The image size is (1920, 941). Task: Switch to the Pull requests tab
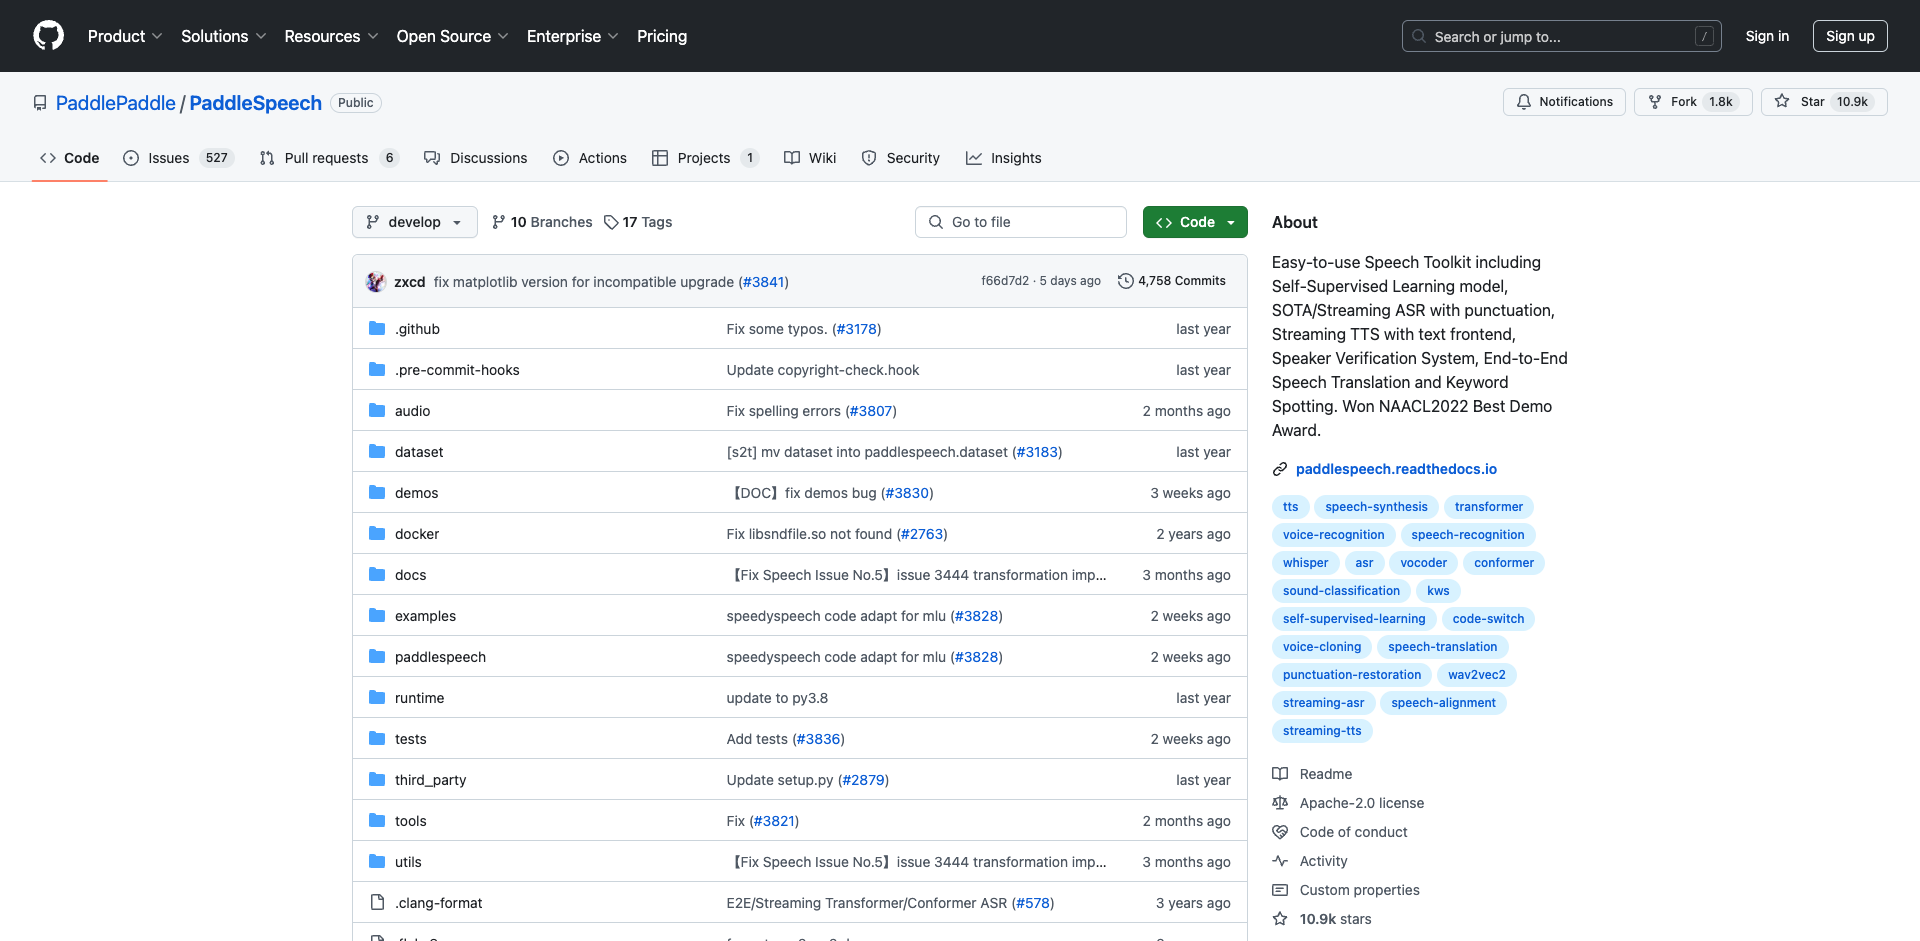pos(329,158)
